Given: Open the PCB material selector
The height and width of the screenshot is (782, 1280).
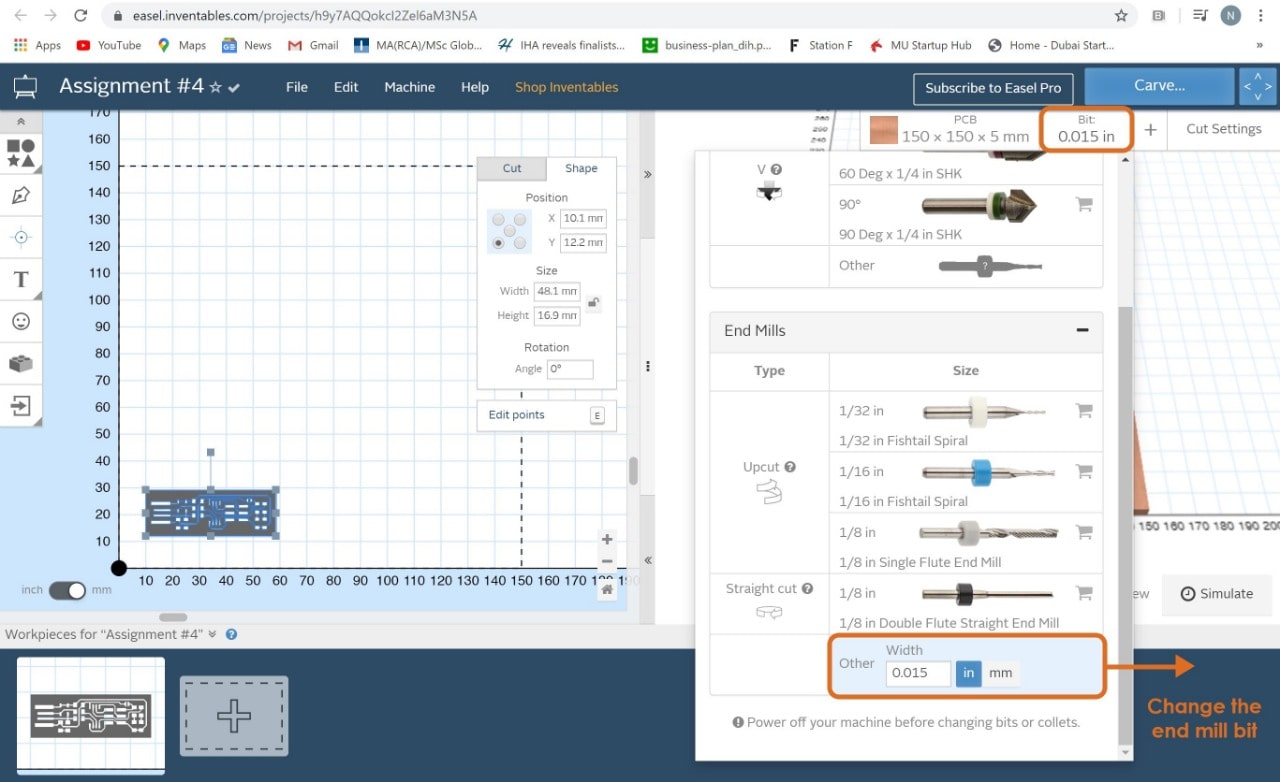Looking at the screenshot, I should [950, 129].
